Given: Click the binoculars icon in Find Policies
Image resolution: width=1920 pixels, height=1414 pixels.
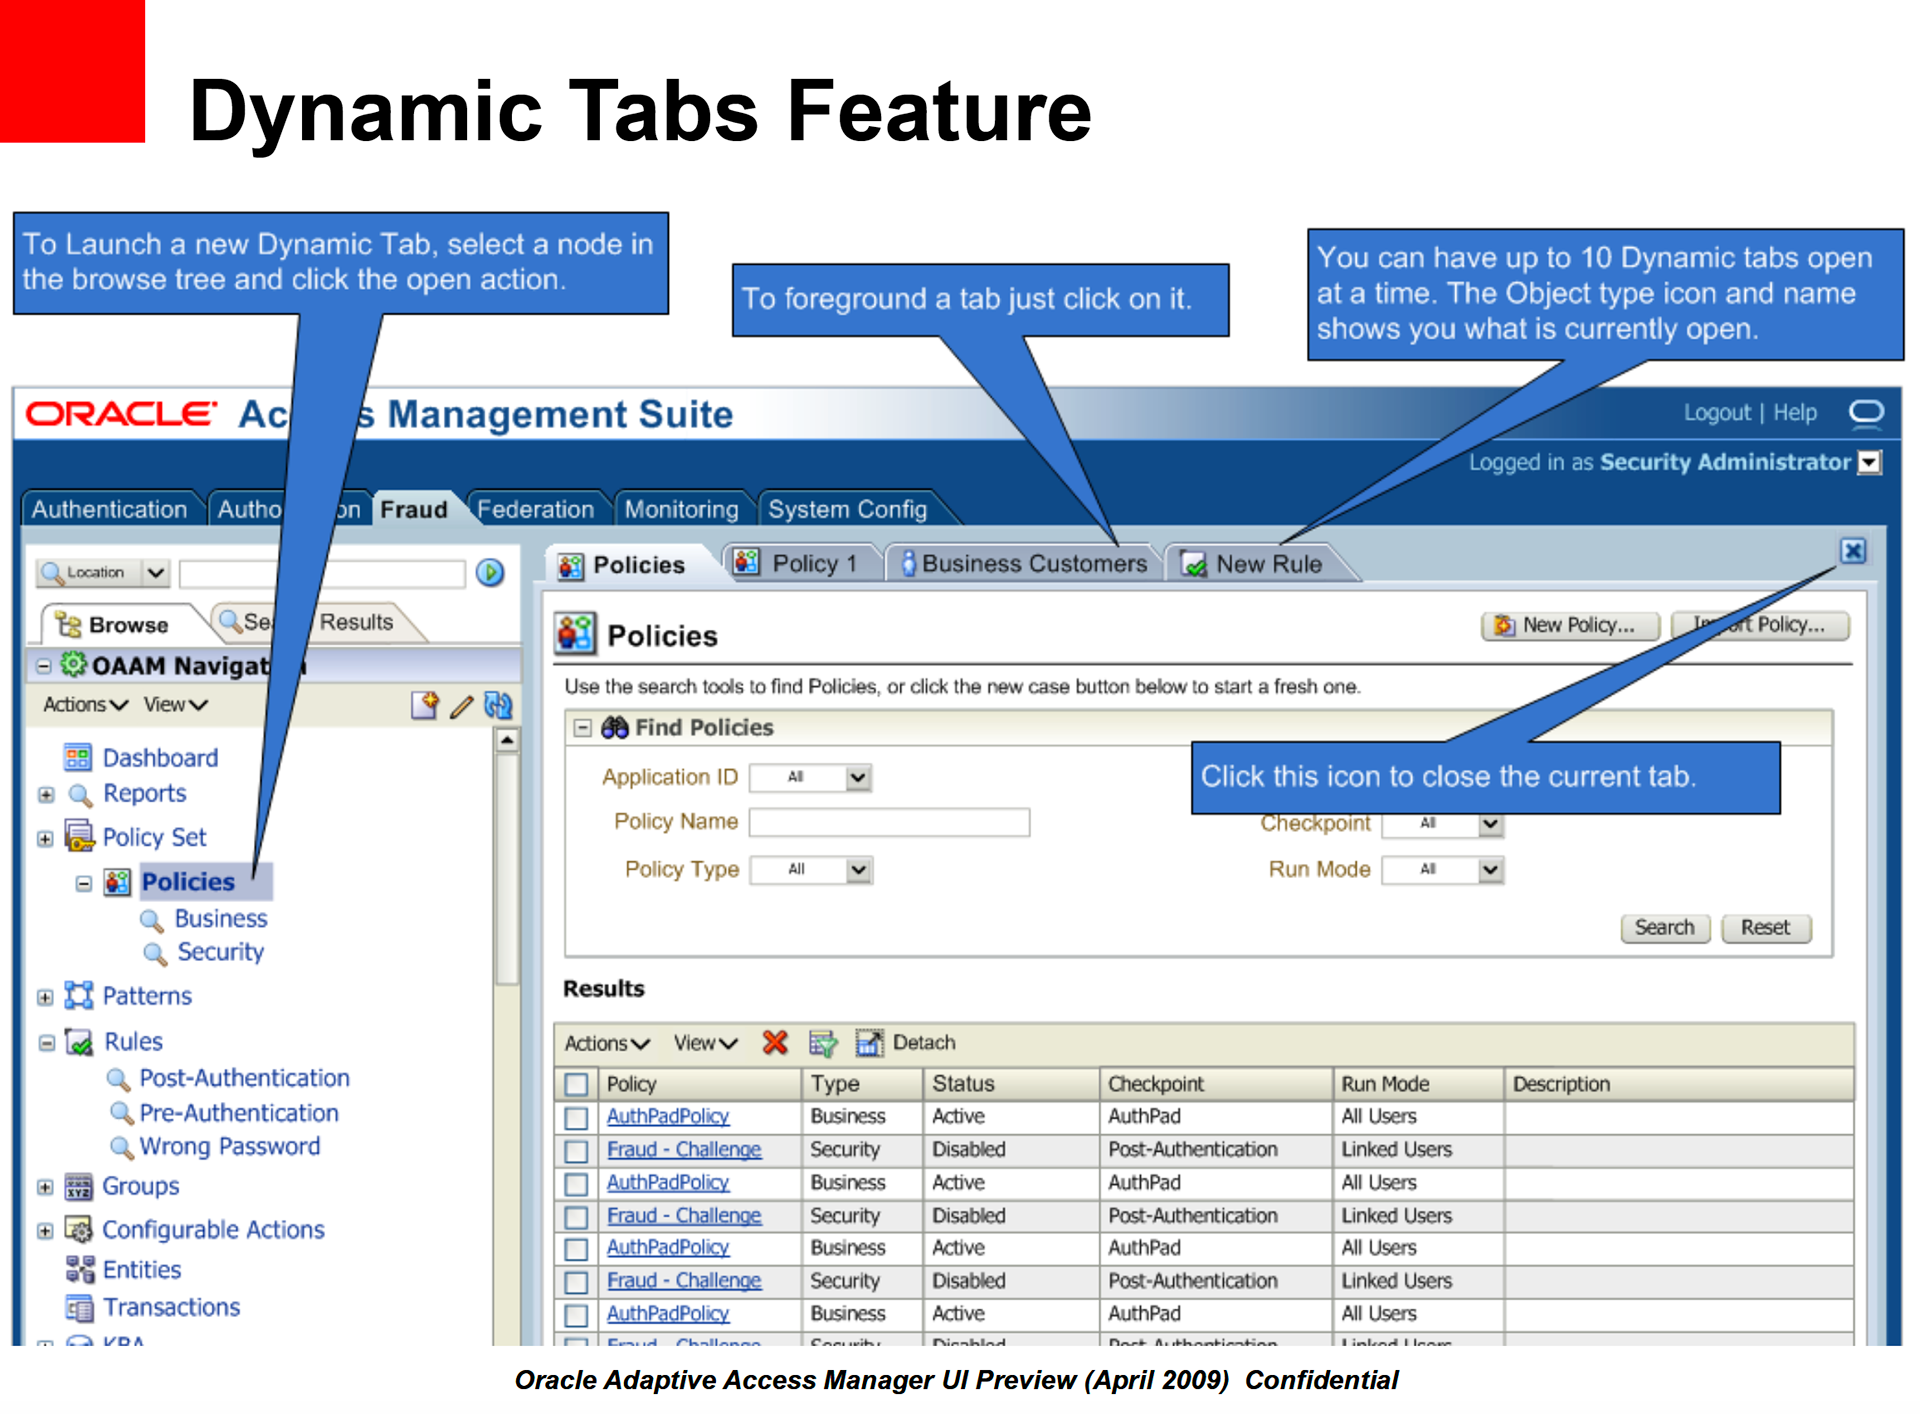Looking at the screenshot, I should click(x=614, y=727).
